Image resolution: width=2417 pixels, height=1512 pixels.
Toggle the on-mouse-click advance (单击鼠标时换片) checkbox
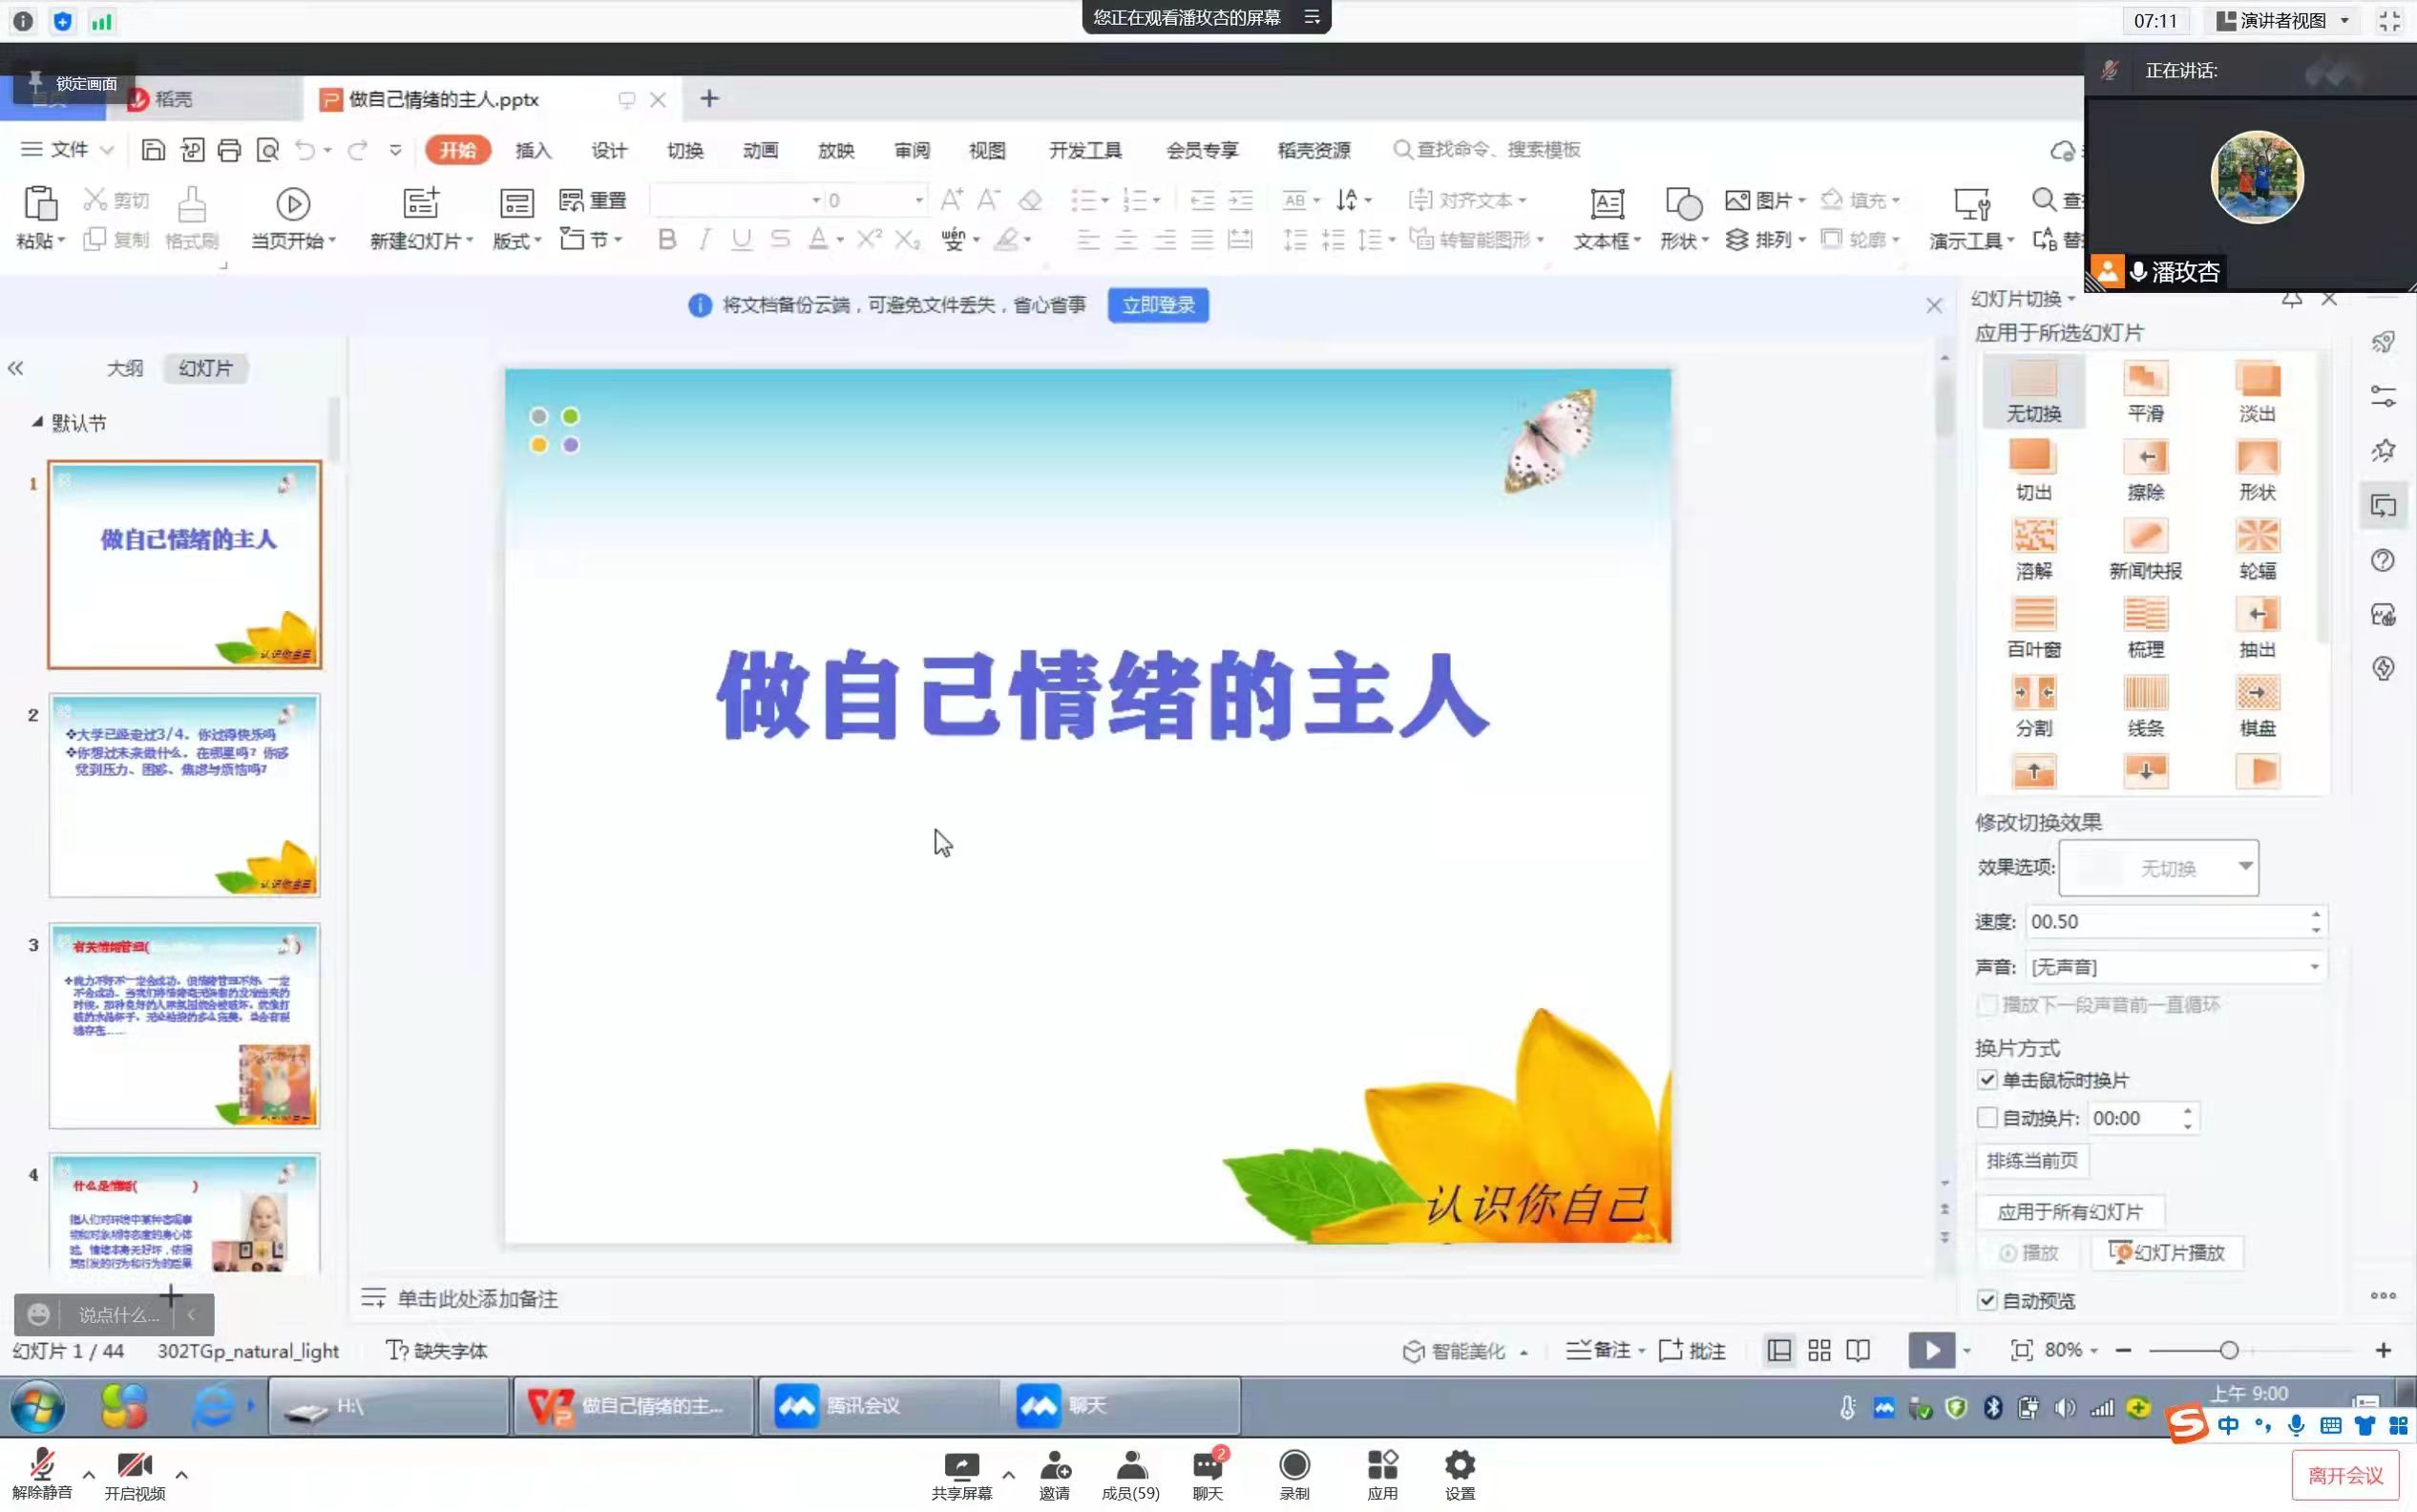[1987, 1080]
